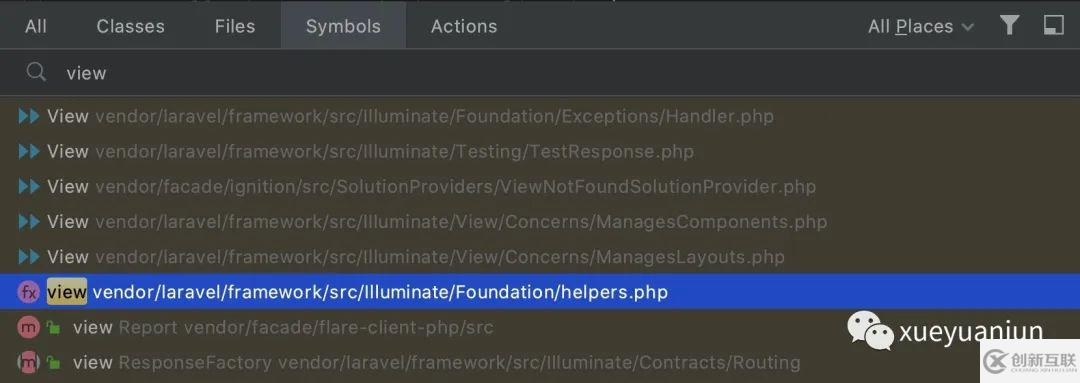1080x383 pixels.
Task: Click the alias icon for Handler.php result
Action: [x=28, y=116]
